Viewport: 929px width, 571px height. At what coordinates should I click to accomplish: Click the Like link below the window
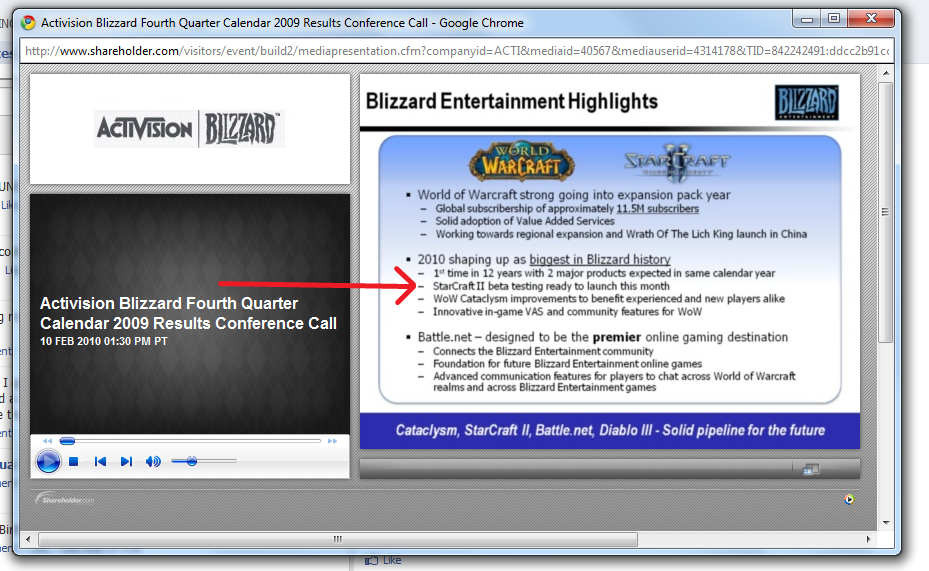391,561
